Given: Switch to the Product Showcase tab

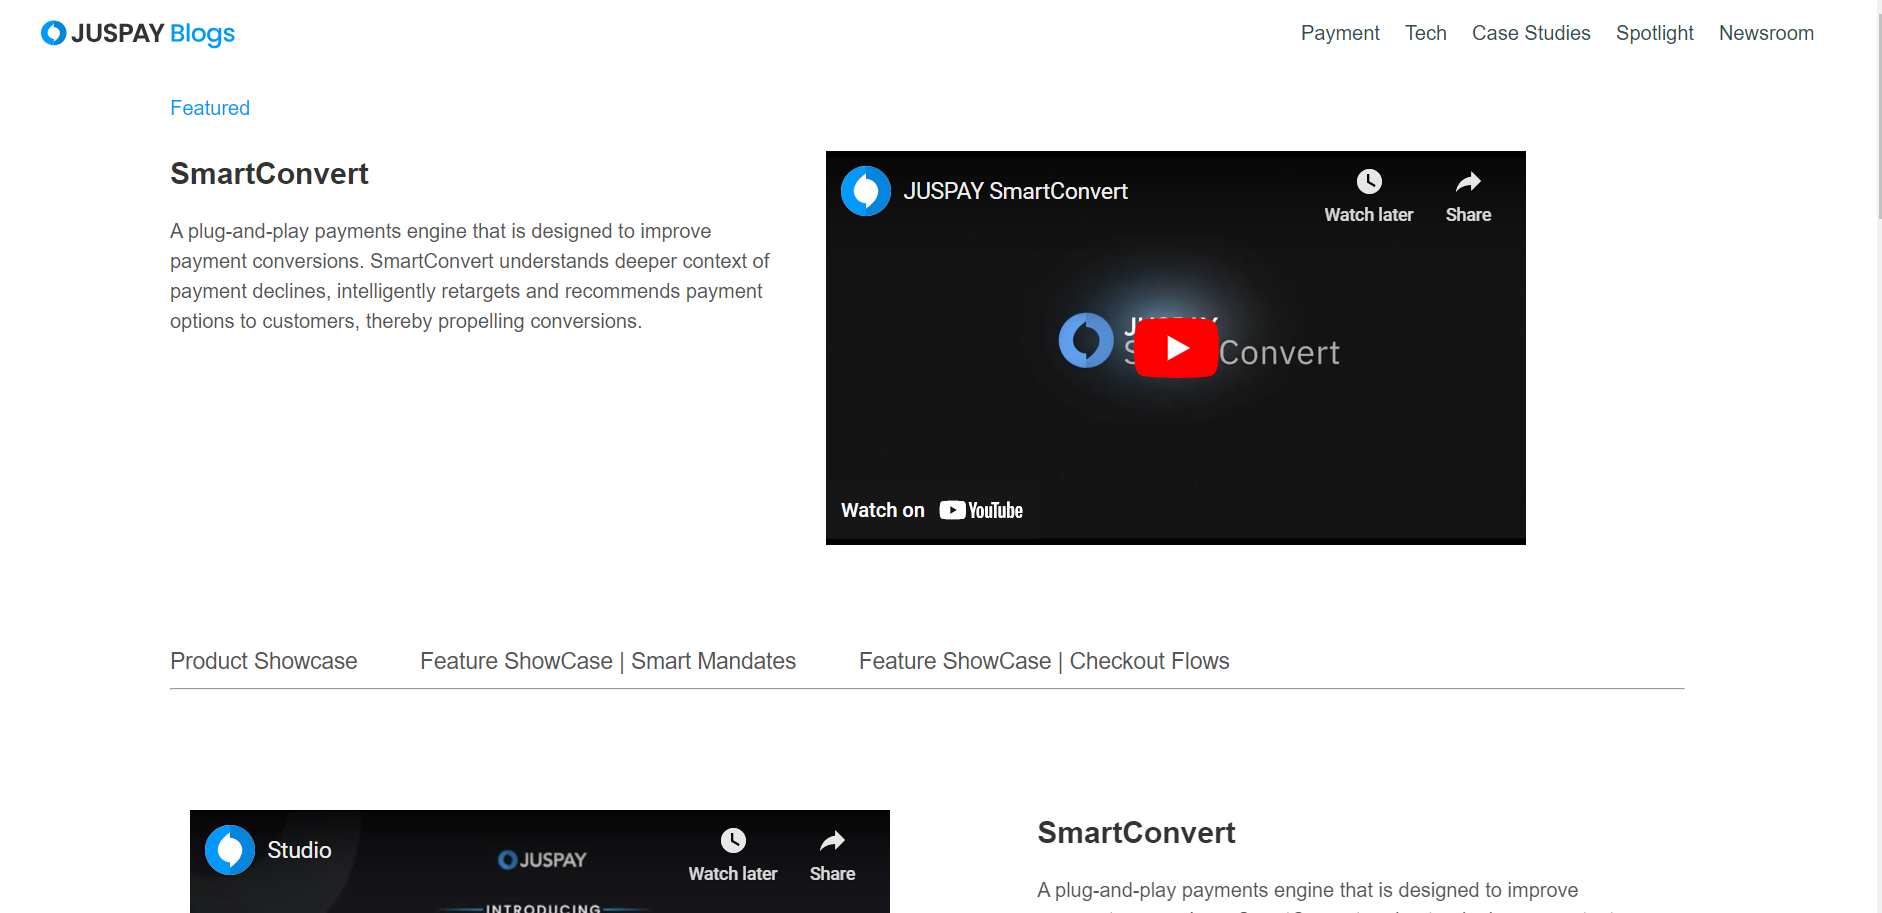Looking at the screenshot, I should coord(263,661).
